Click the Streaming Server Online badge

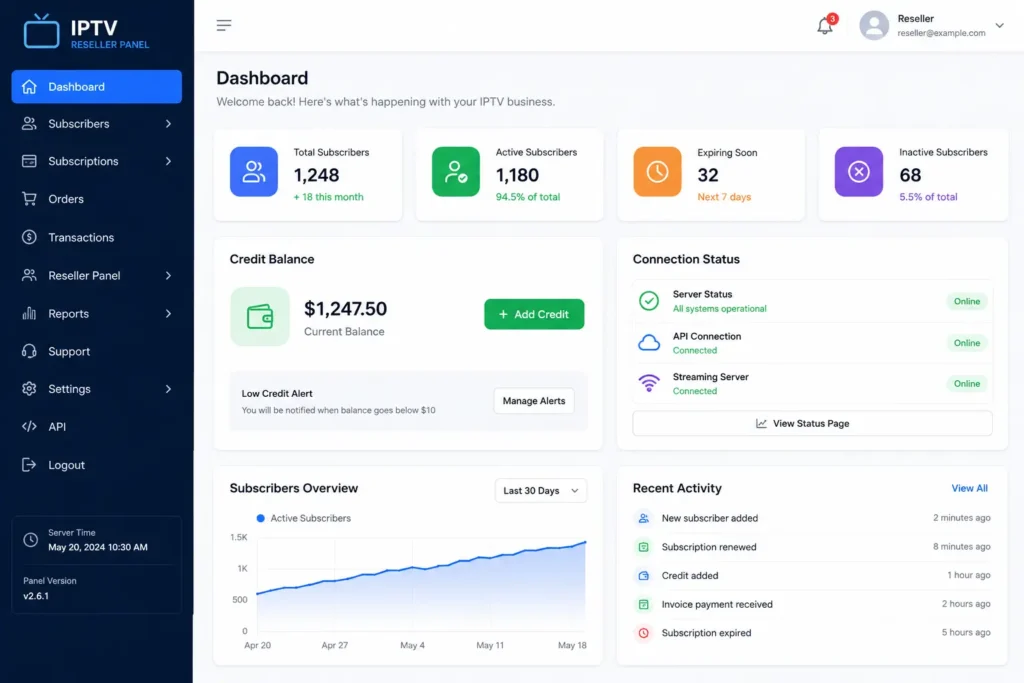(967, 383)
